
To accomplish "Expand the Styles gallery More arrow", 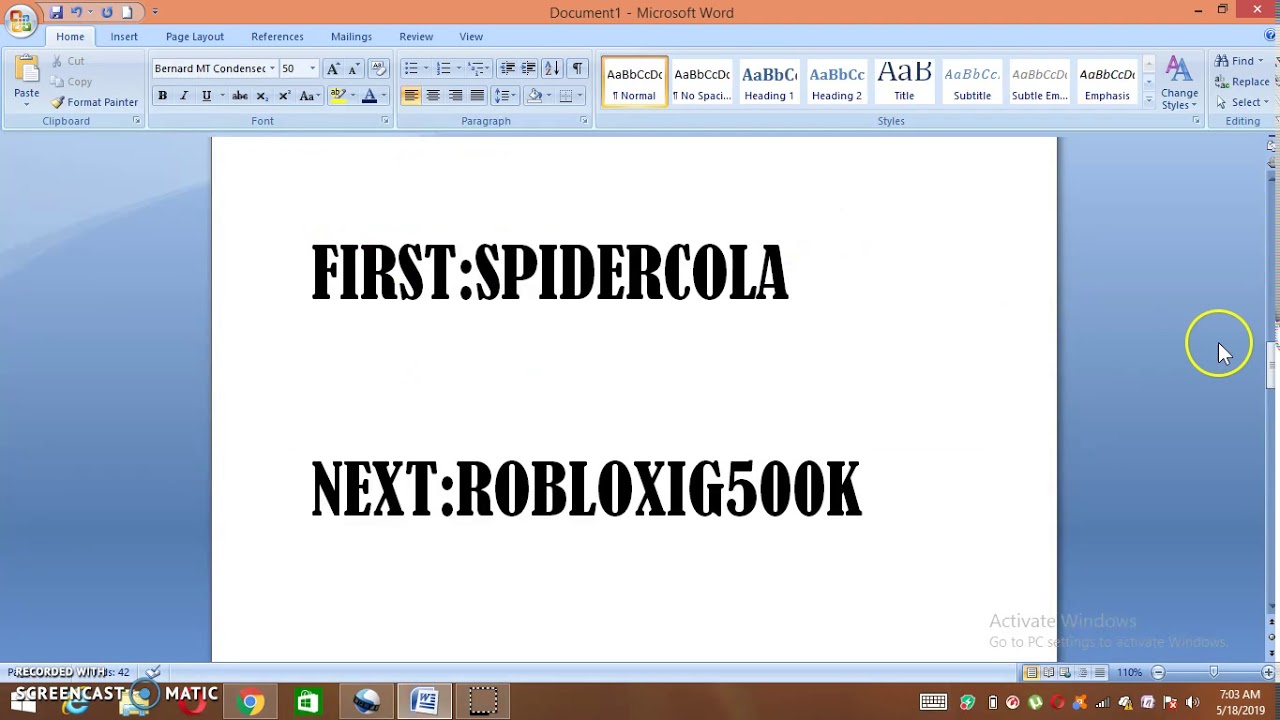I will tap(1148, 100).
